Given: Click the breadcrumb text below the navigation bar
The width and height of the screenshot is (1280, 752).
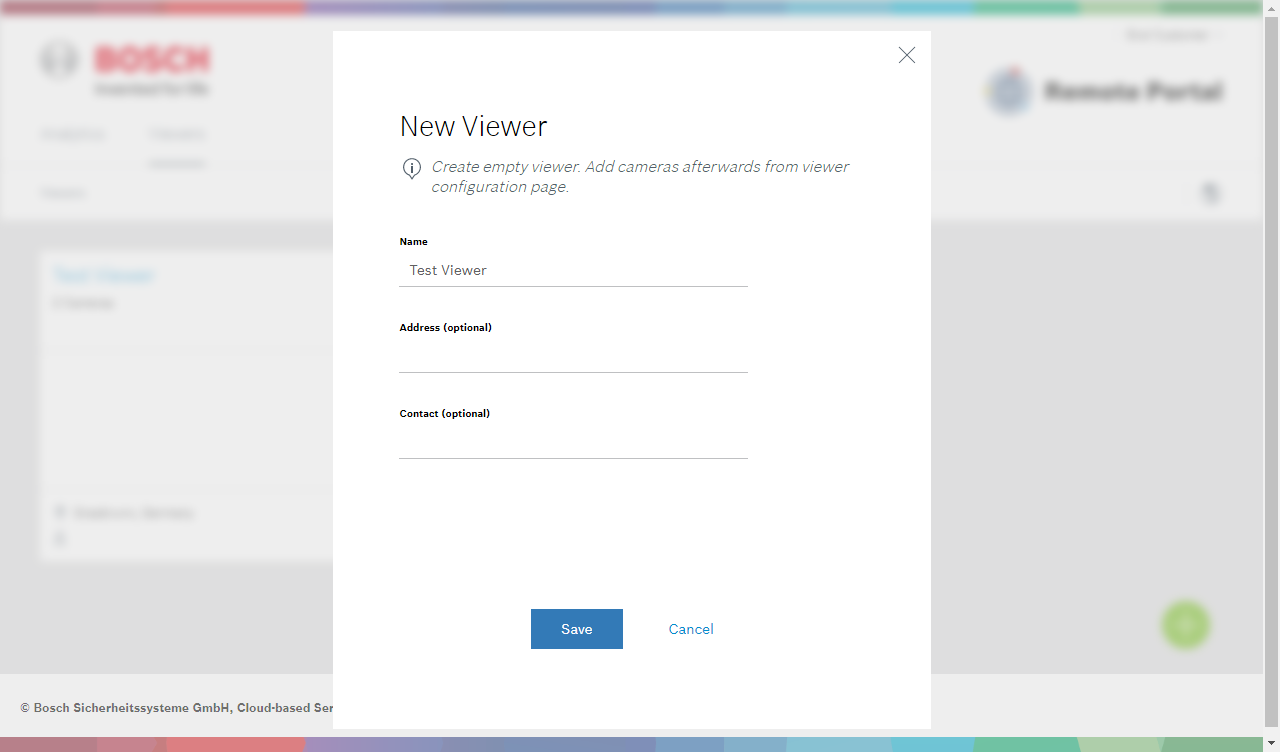Looking at the screenshot, I should [x=64, y=193].
